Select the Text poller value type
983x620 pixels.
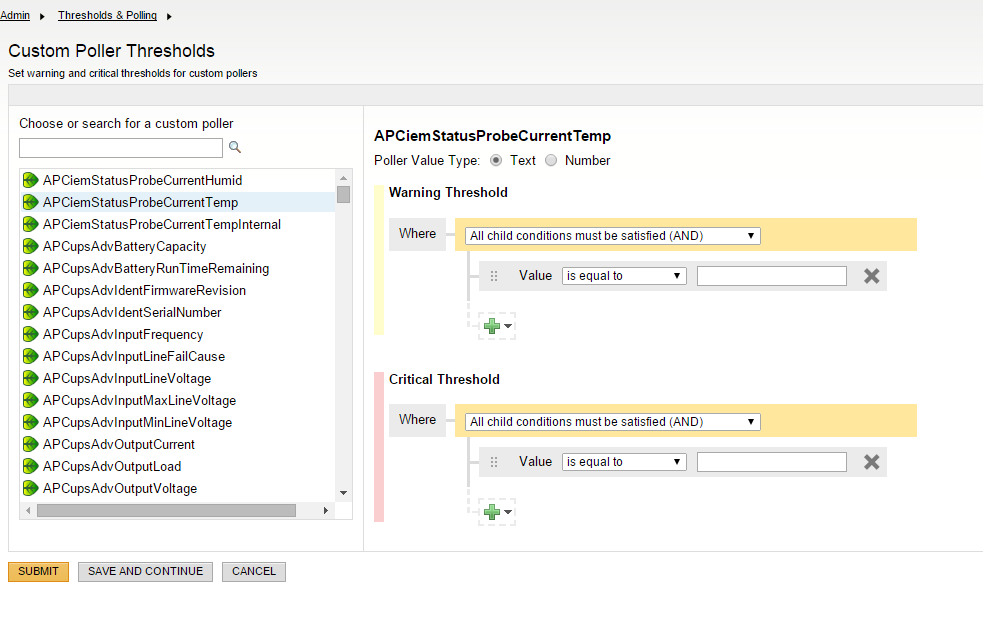[496, 160]
